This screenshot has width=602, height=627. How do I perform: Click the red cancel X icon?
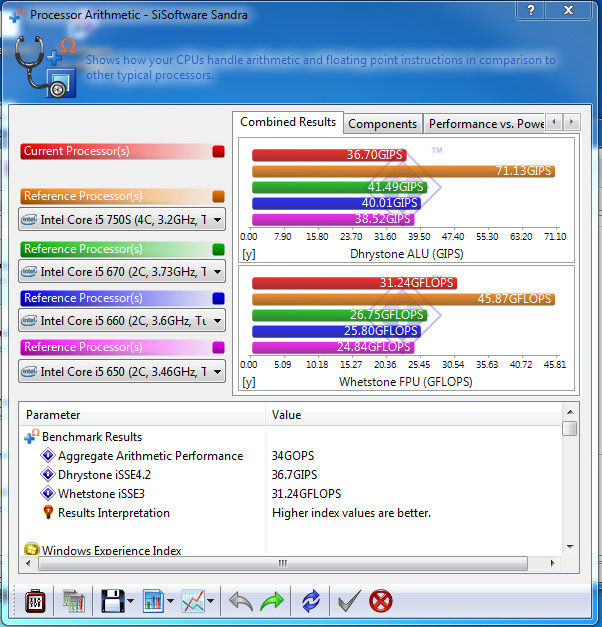tap(380, 601)
